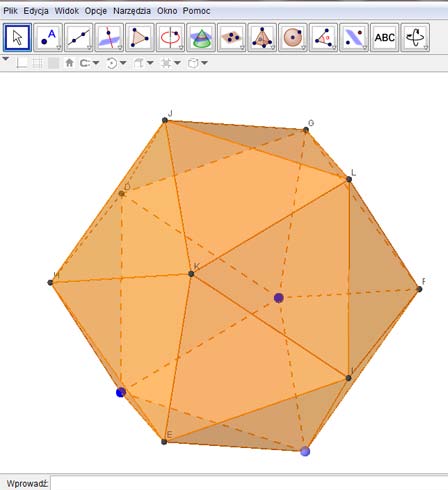The image size is (448, 490).
Task: Select the light blue point at the bottom vertex
Action: tap(305, 451)
